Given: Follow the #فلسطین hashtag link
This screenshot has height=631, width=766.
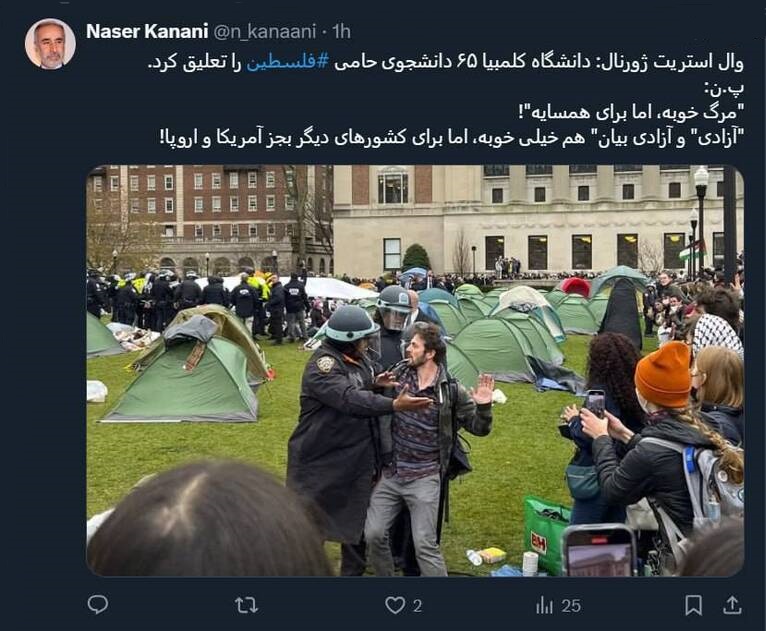Looking at the screenshot, I should click(x=287, y=63).
